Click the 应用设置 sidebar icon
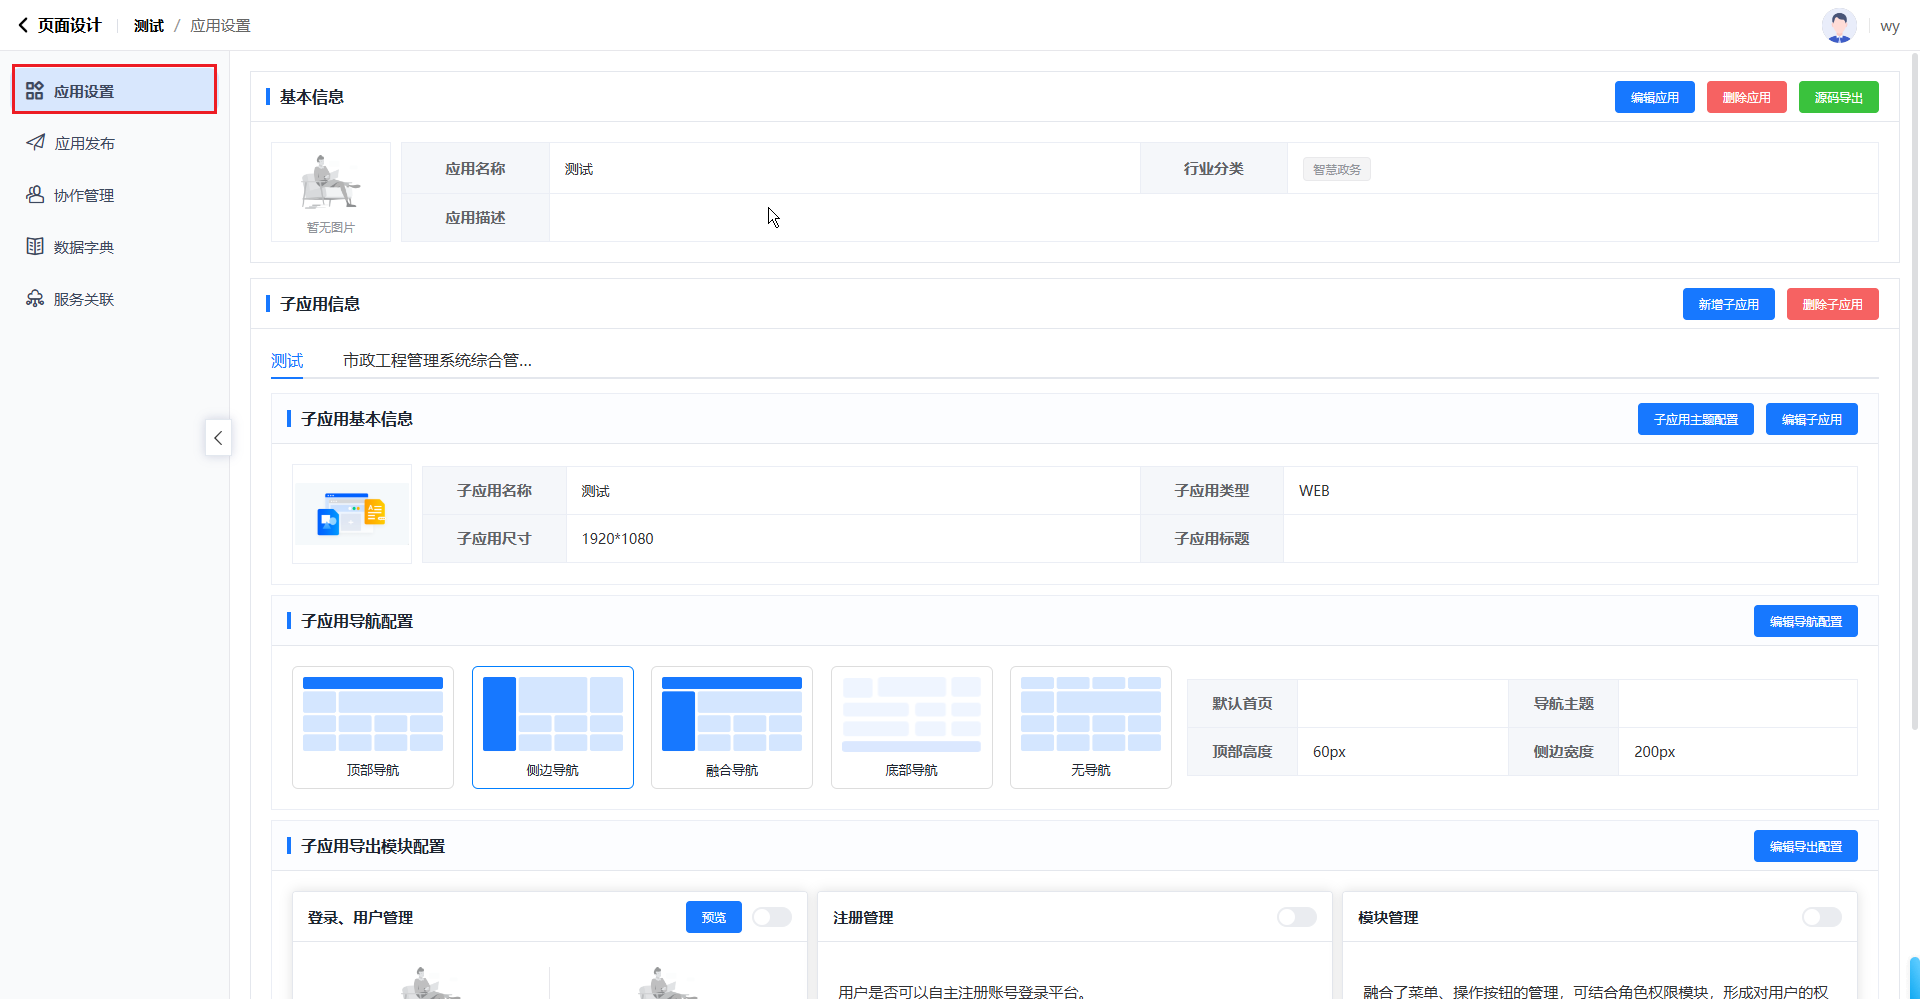This screenshot has width=1920, height=999. (x=35, y=91)
